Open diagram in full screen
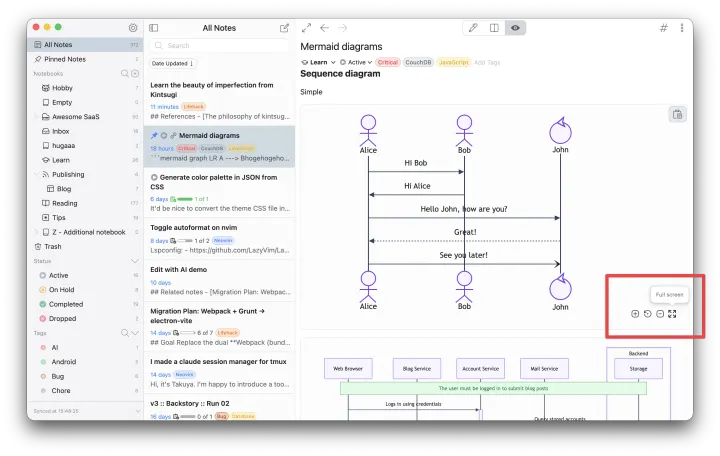Image resolution: width=720 pixels, height=456 pixels. tap(672, 314)
